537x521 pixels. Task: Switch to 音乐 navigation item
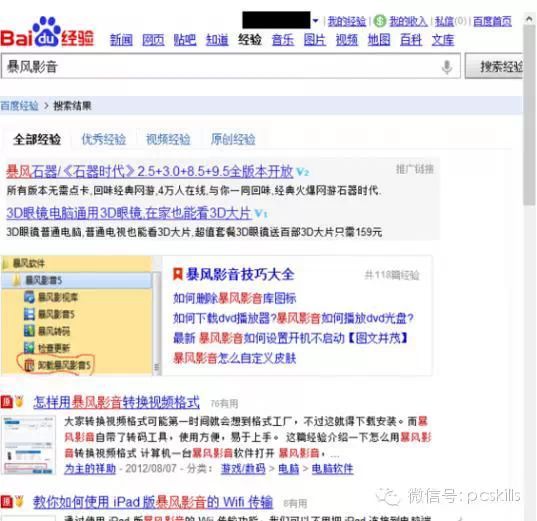[x=283, y=40]
